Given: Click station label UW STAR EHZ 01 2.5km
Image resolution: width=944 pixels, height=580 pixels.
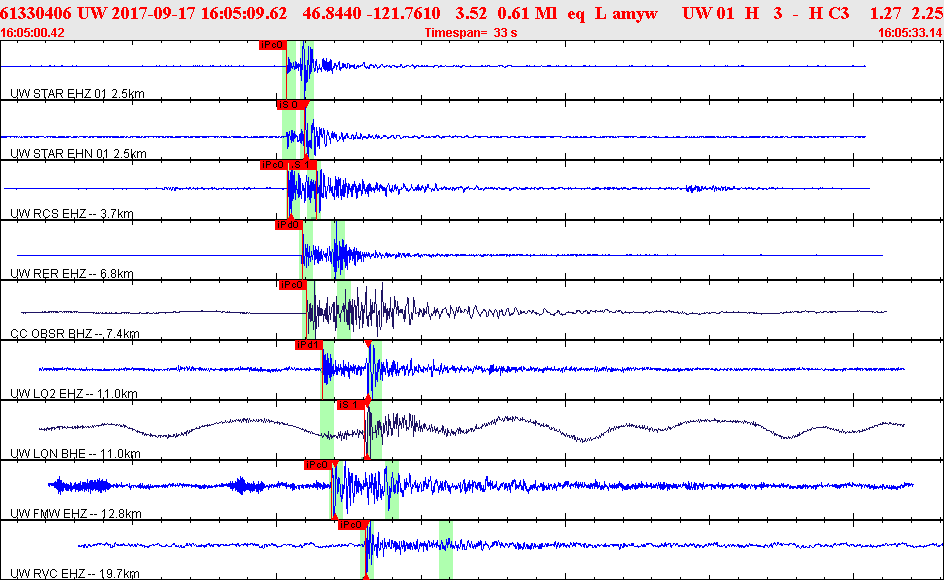Looking at the screenshot, I should [x=77, y=93].
